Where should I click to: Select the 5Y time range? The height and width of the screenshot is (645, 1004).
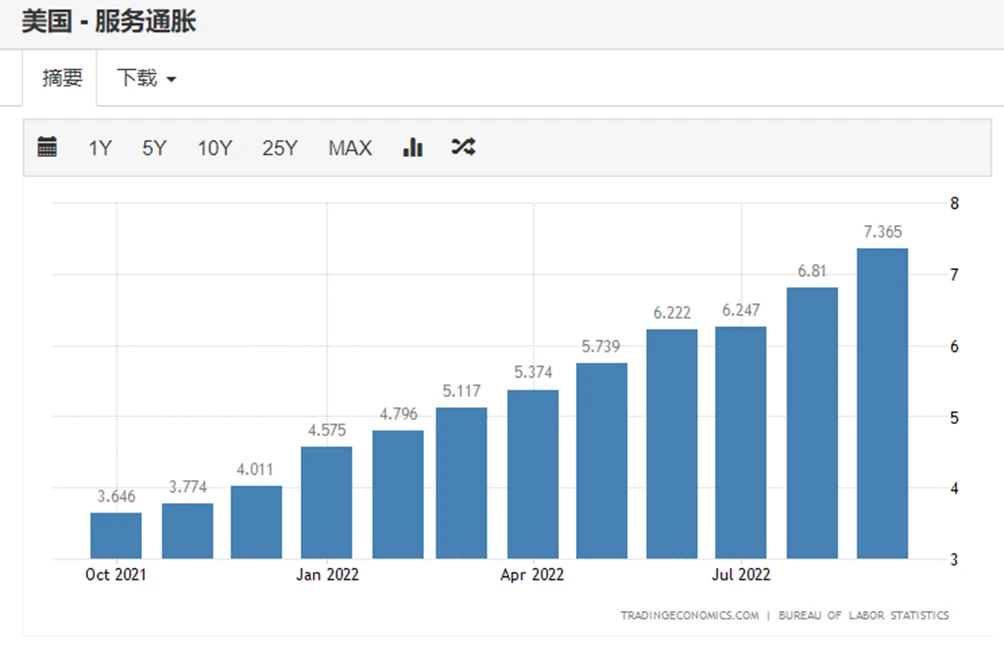tap(154, 148)
